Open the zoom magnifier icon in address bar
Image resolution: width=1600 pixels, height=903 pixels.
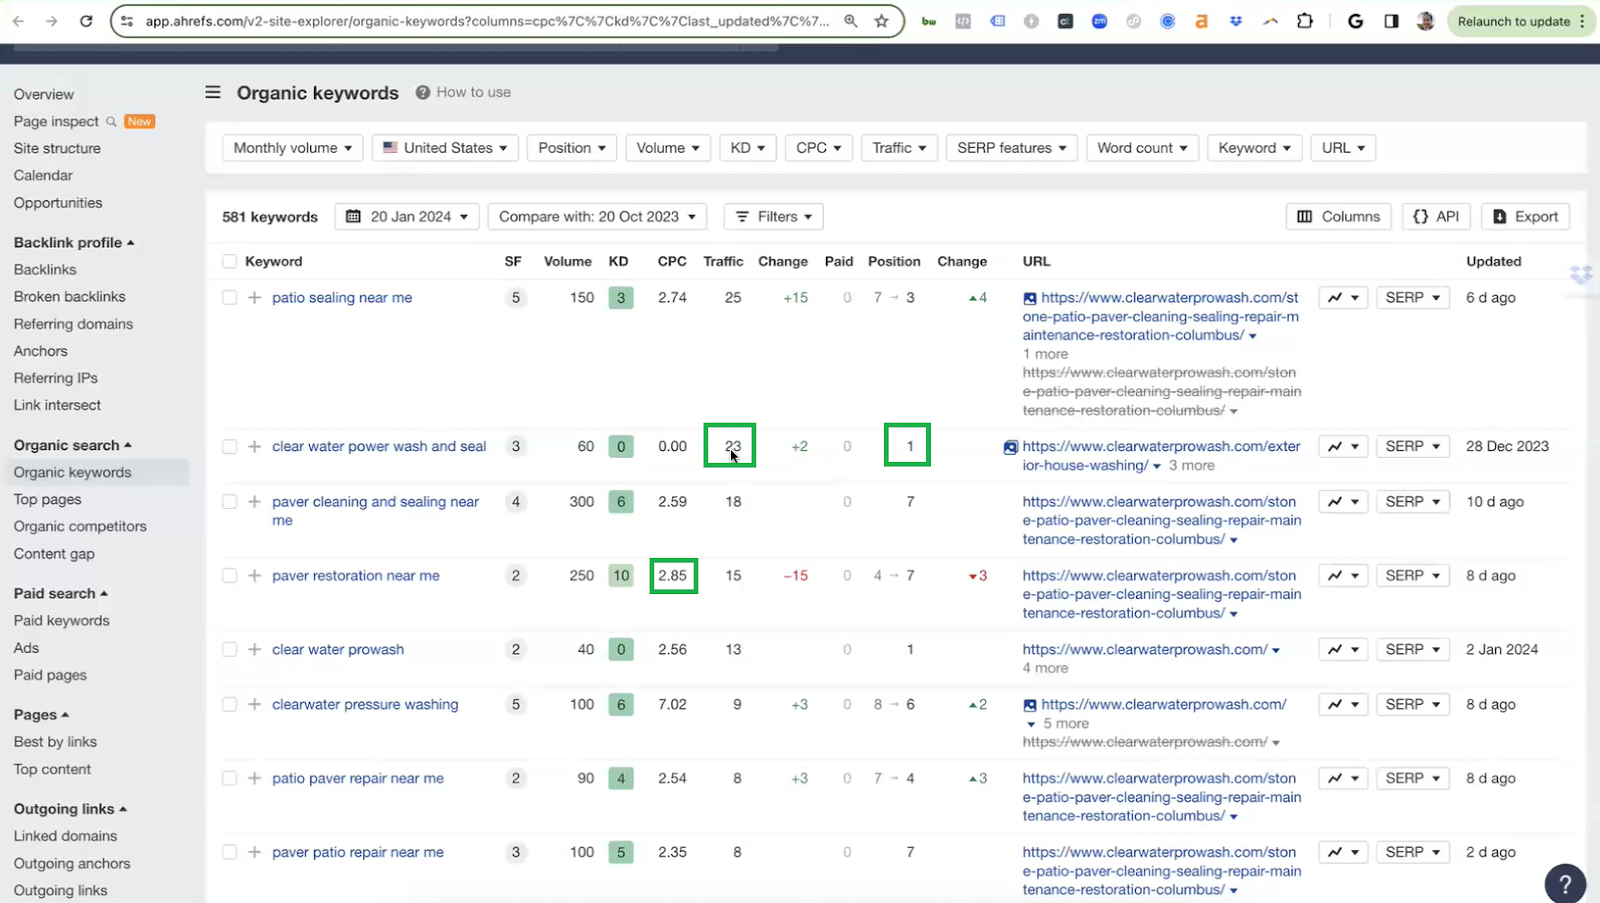[x=851, y=21]
